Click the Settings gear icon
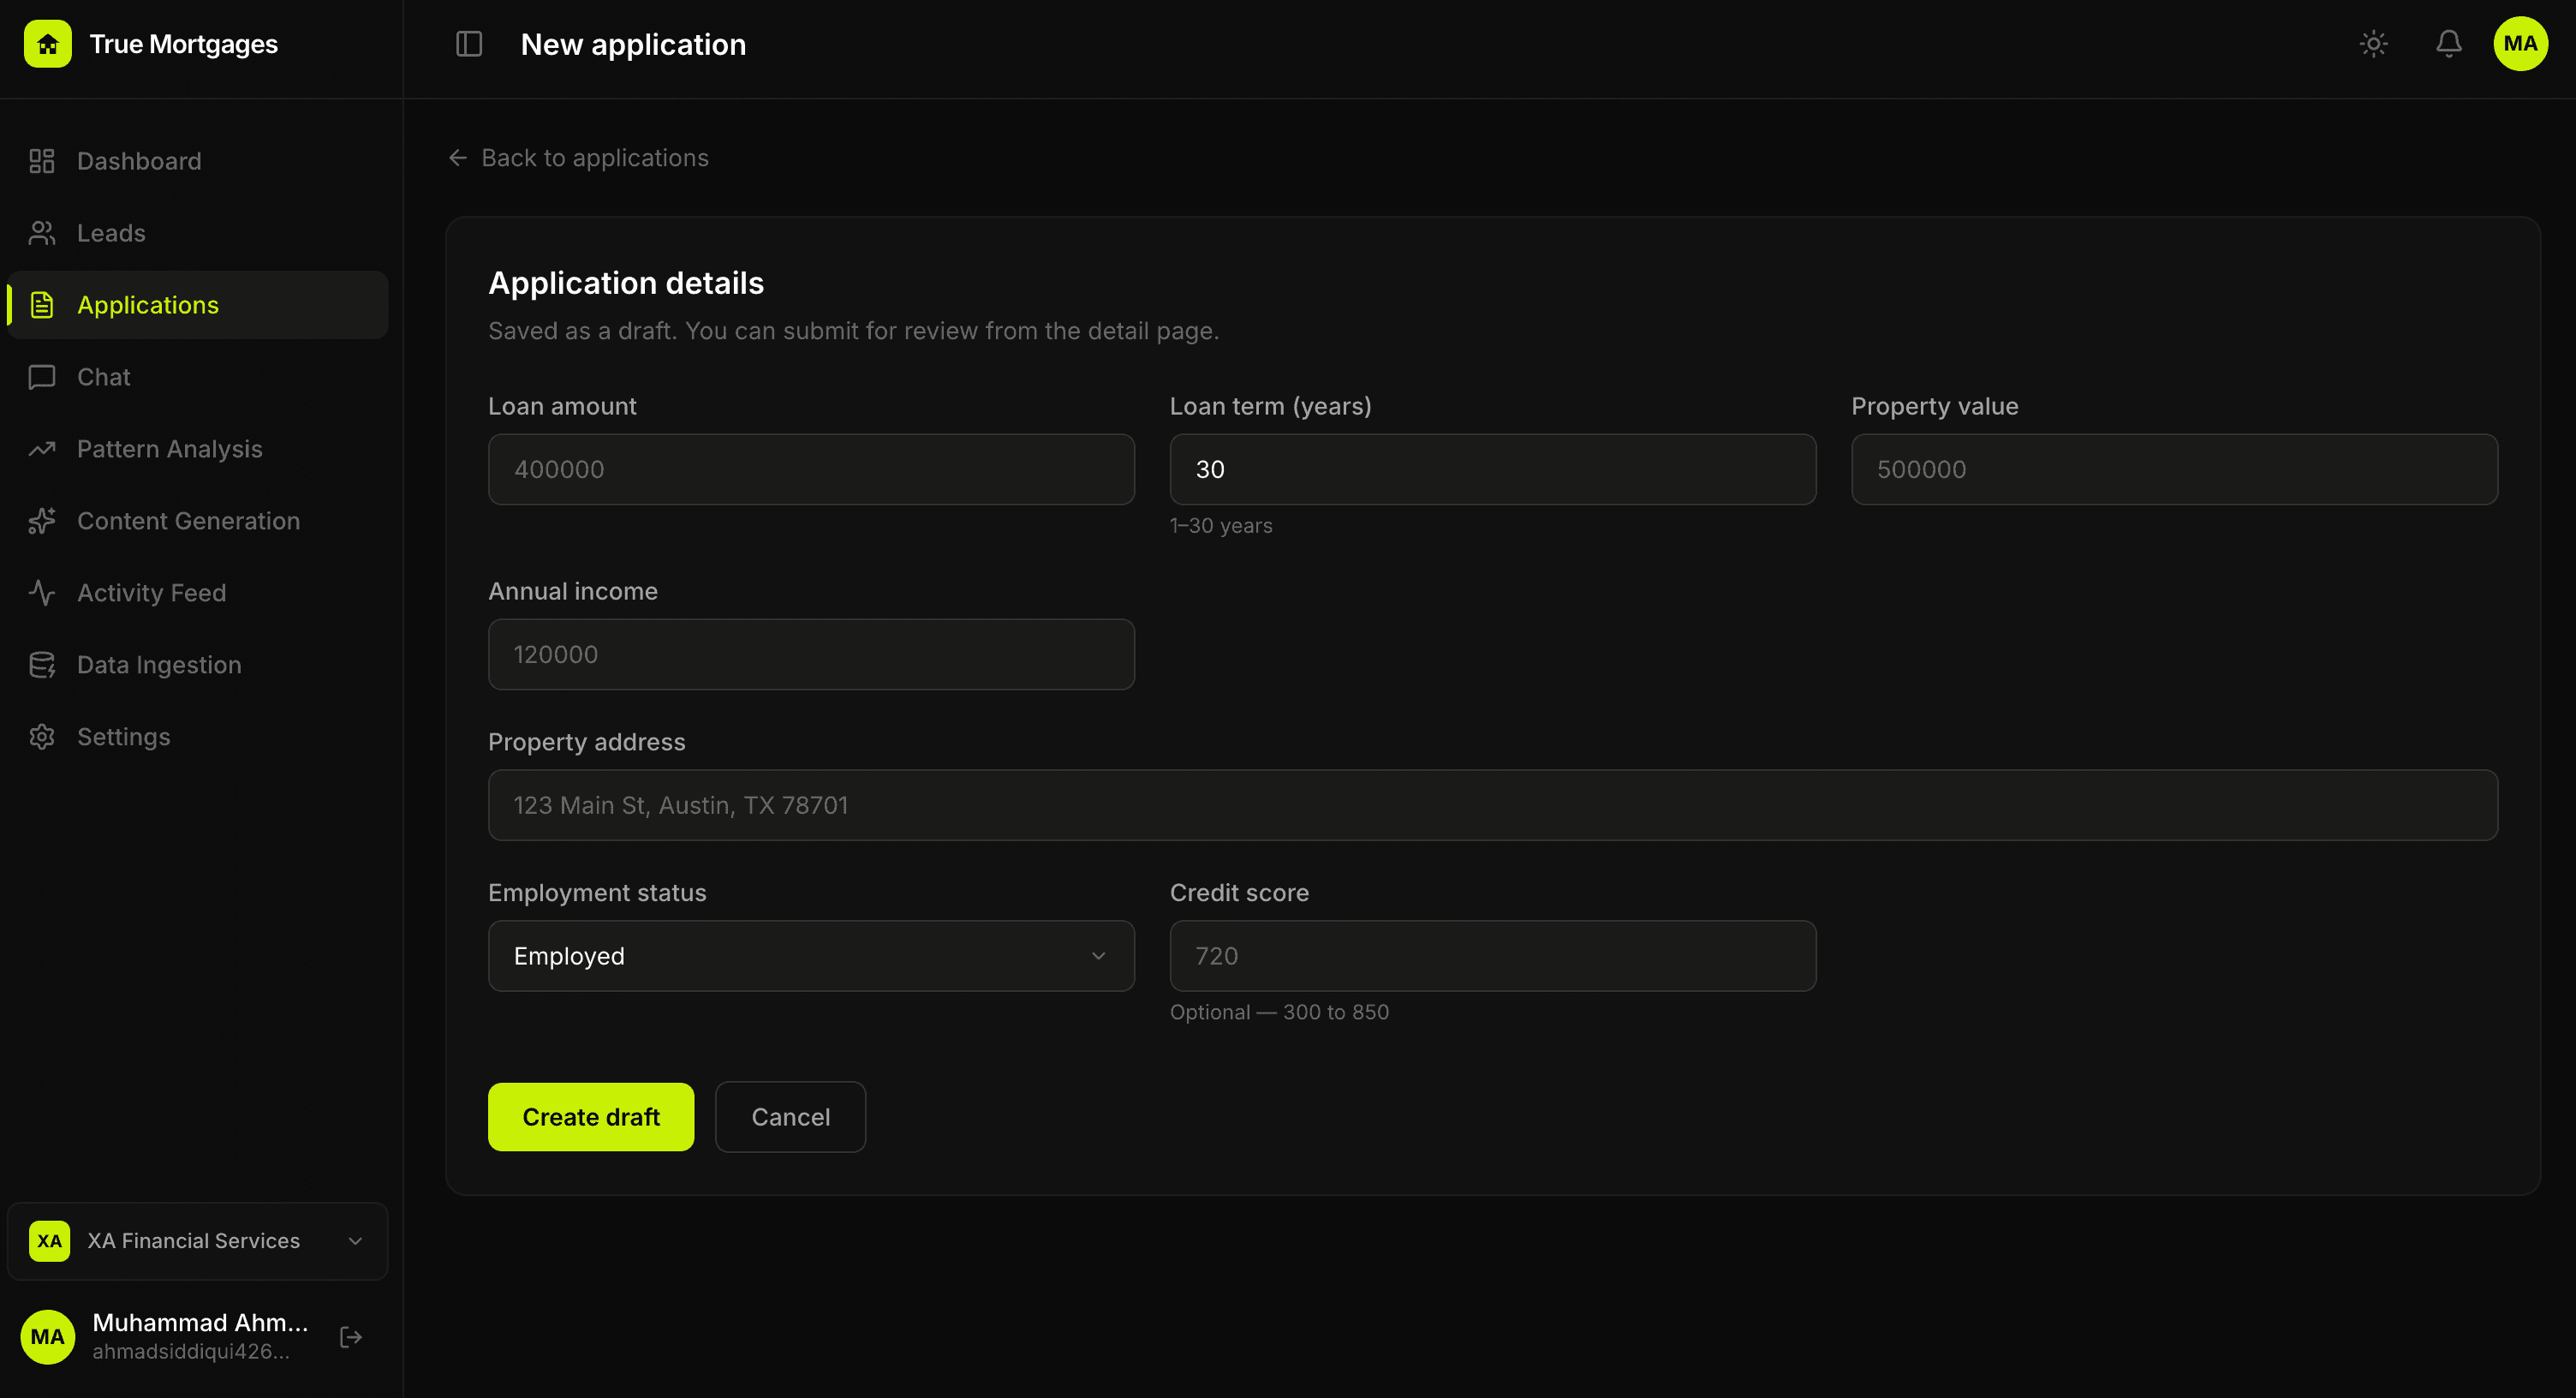The image size is (2576, 1398). click(x=42, y=737)
